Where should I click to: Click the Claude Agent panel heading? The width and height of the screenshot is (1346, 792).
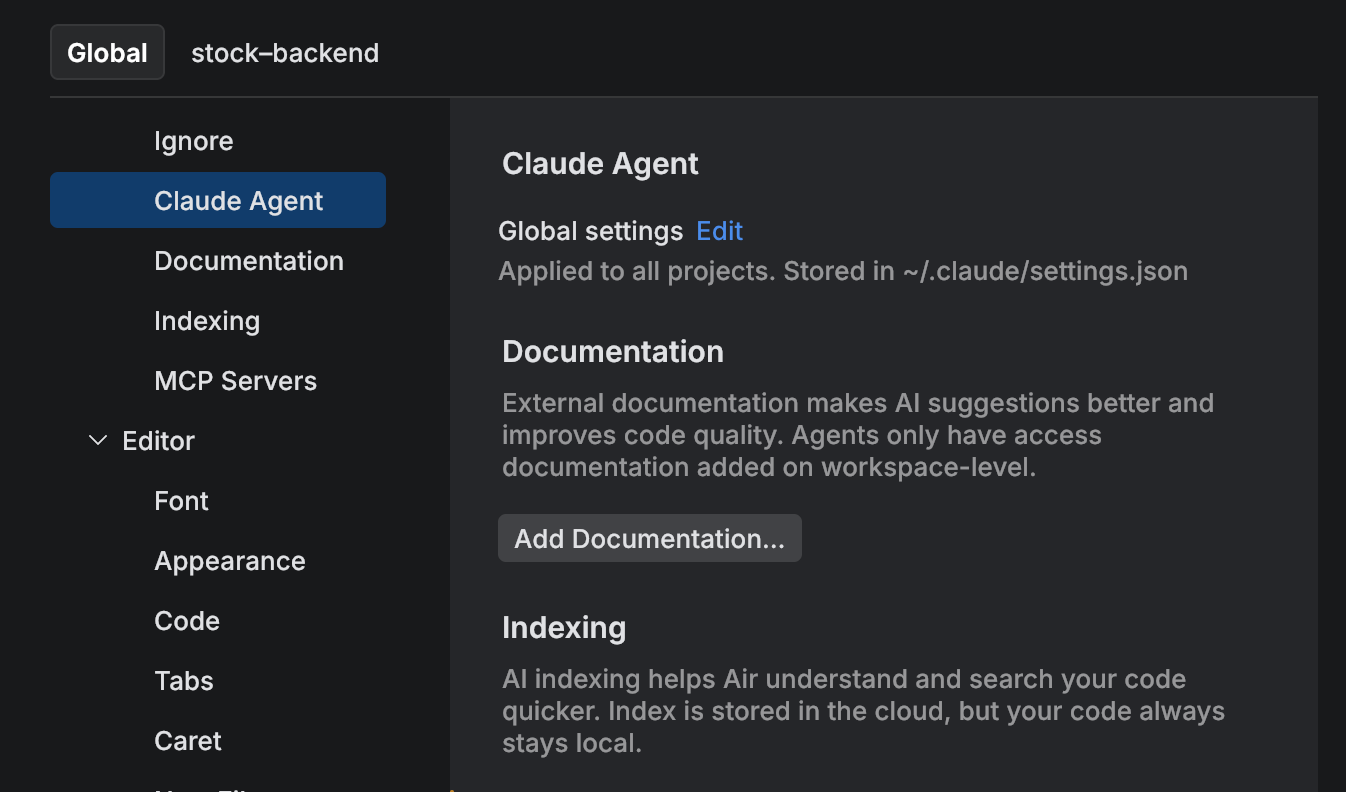pyautogui.click(x=599, y=163)
